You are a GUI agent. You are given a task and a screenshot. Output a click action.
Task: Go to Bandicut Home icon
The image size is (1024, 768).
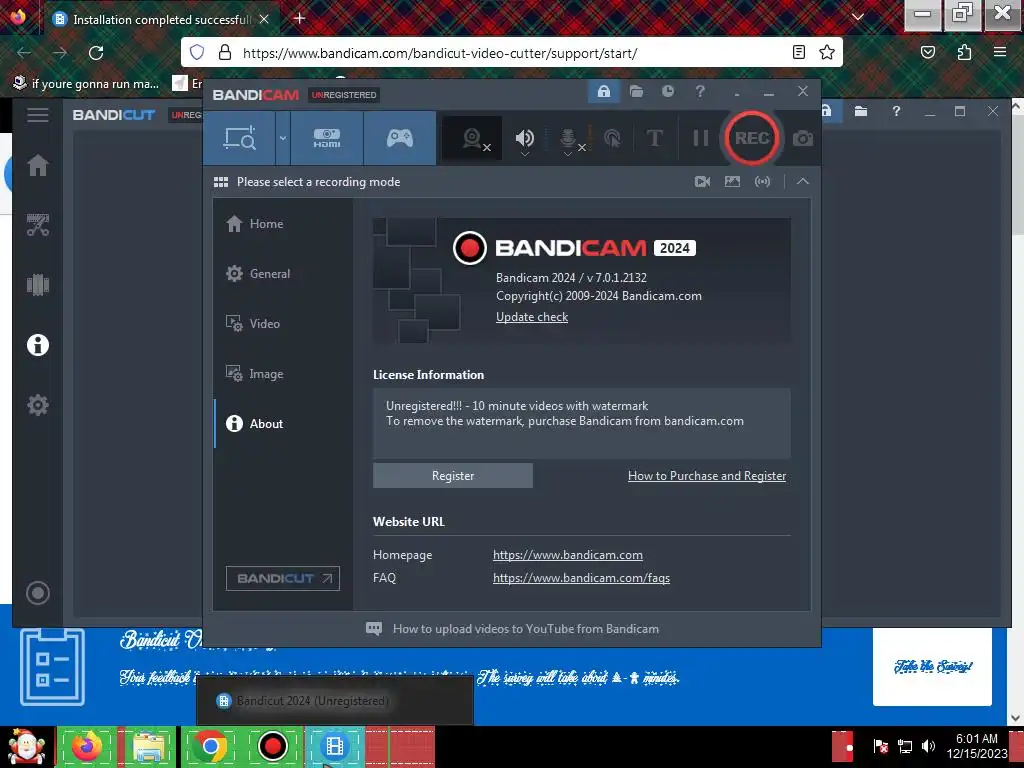click(38, 165)
